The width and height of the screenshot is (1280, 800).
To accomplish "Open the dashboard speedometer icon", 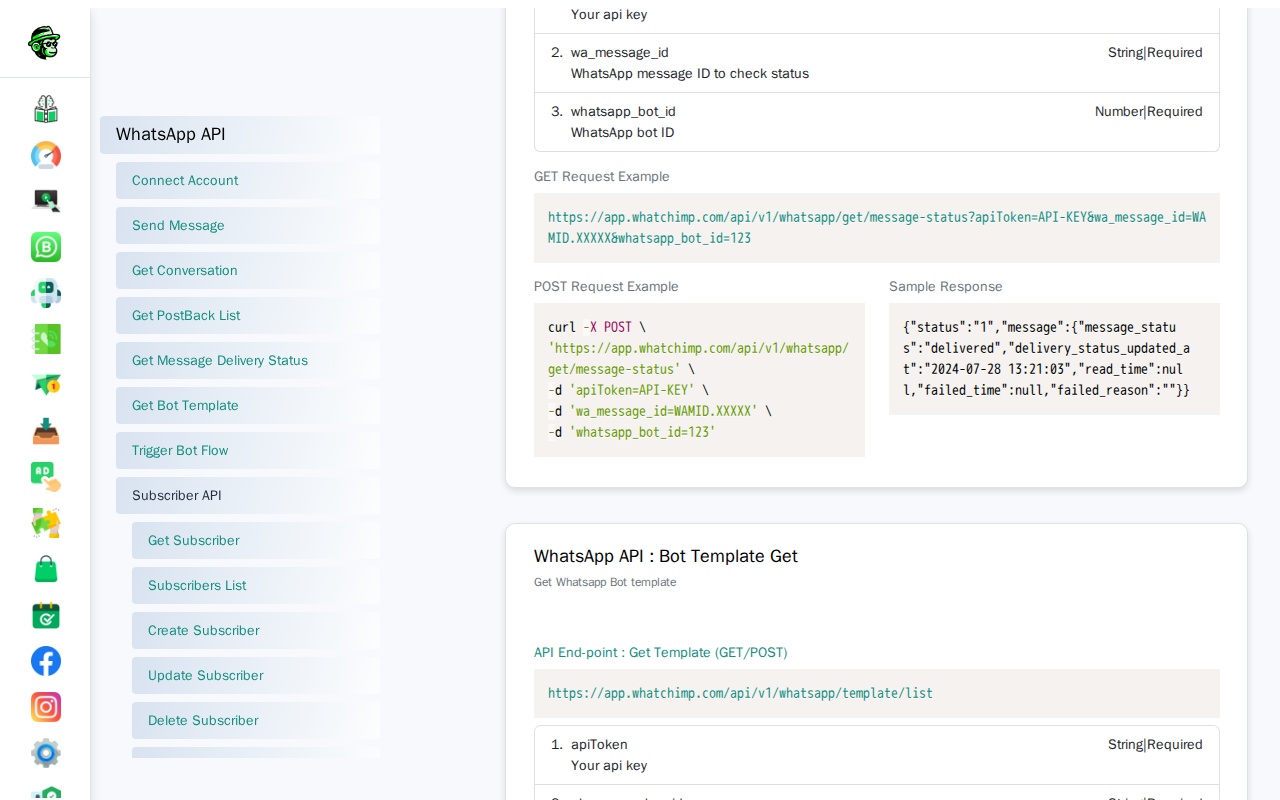I will 46,155.
